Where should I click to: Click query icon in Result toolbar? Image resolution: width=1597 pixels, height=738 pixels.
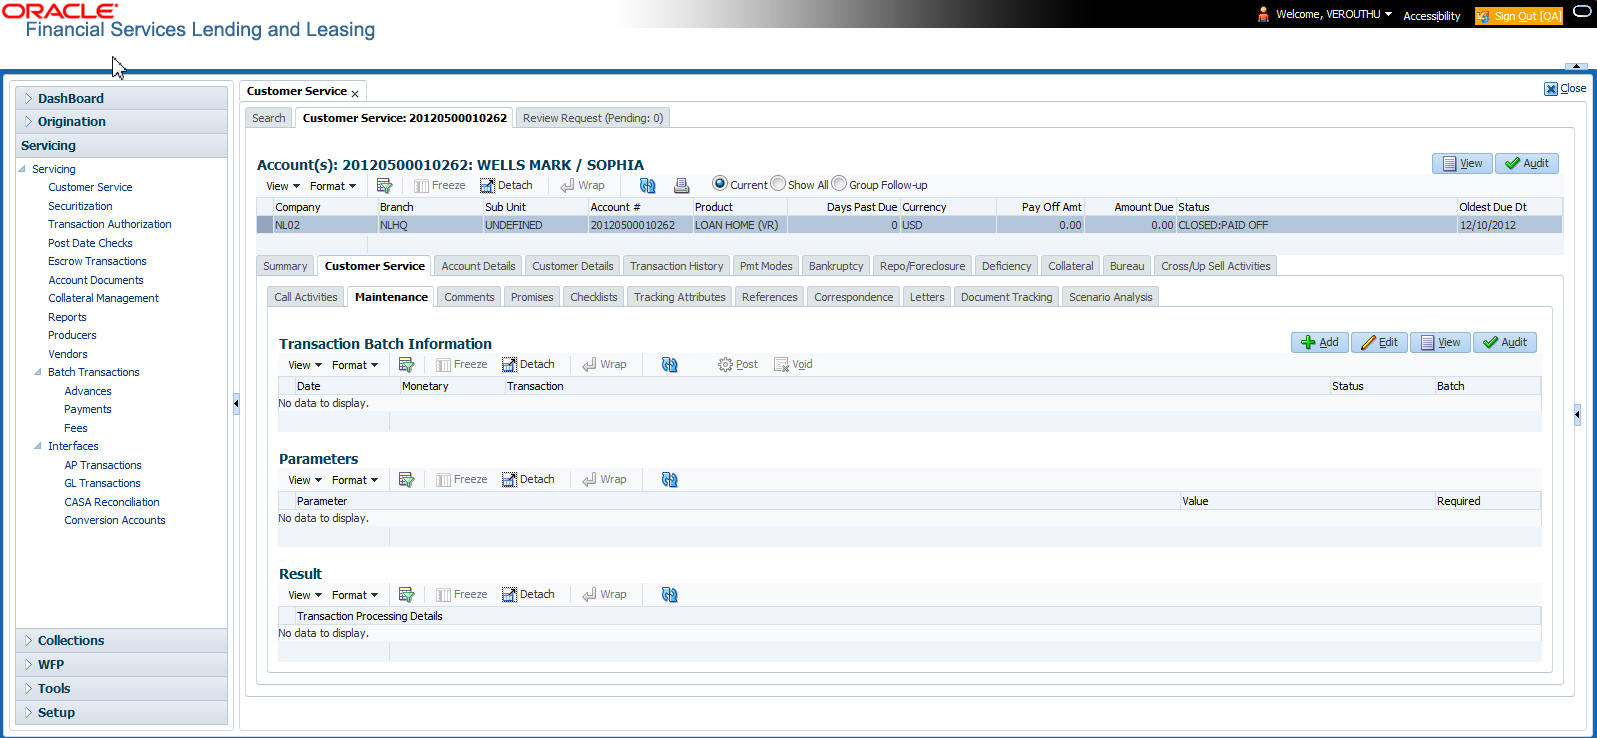pos(406,595)
